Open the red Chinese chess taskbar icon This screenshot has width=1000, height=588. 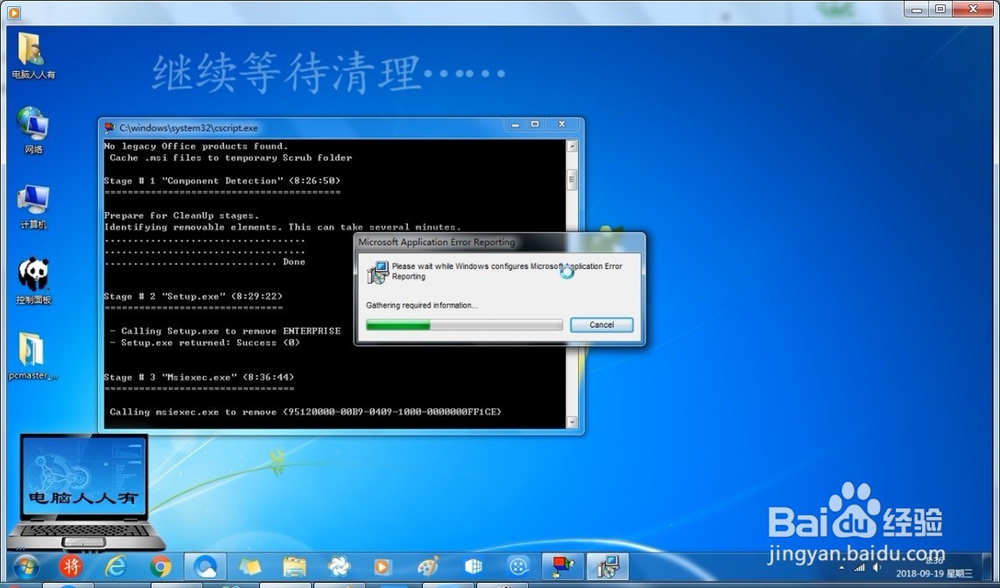pyautogui.click(x=70, y=566)
